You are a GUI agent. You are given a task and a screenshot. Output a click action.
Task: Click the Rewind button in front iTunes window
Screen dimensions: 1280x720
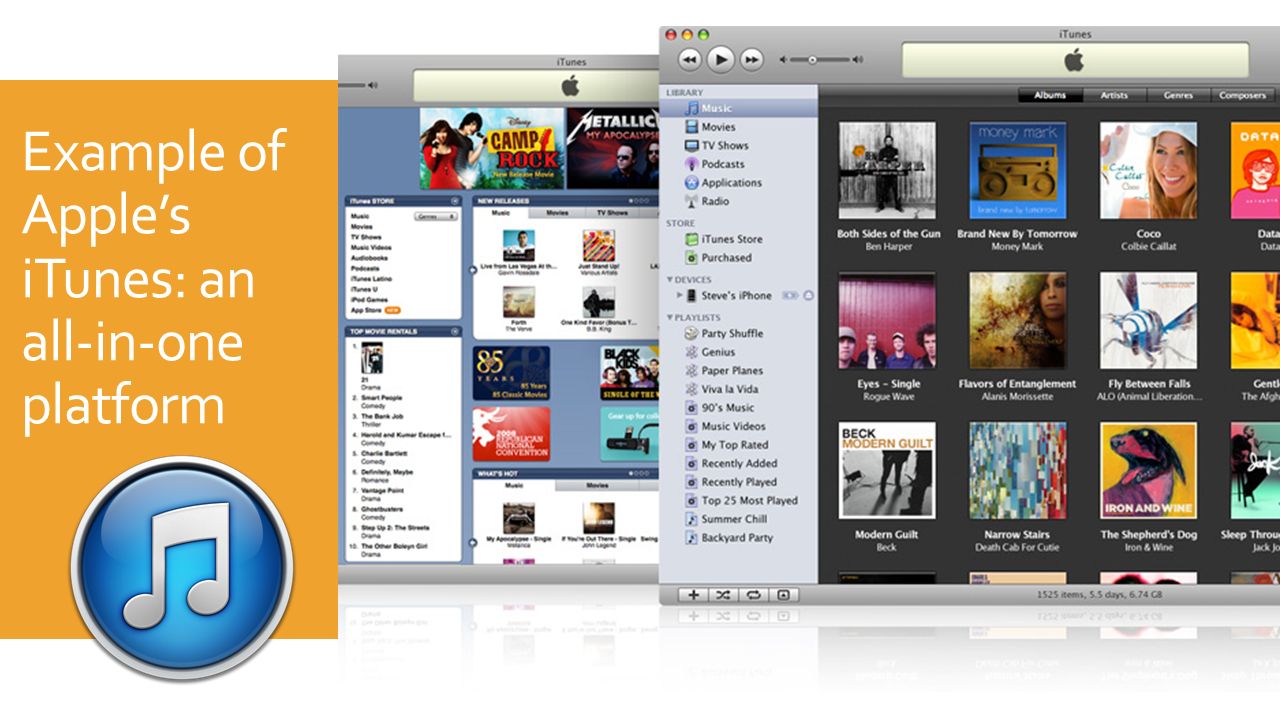pyautogui.click(x=690, y=60)
